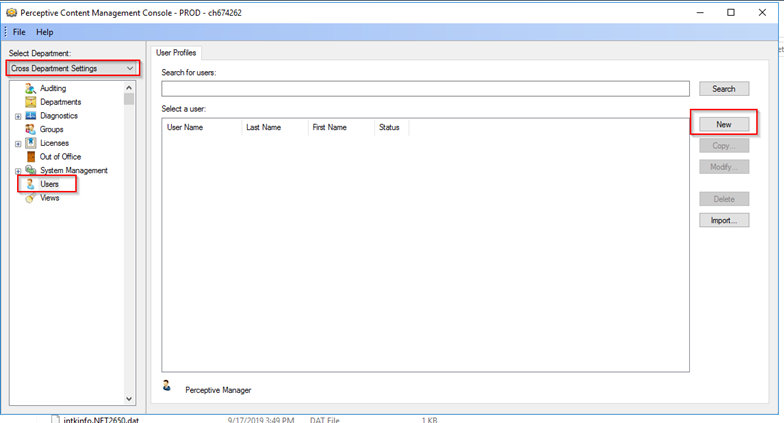Click the New user button

click(x=724, y=124)
